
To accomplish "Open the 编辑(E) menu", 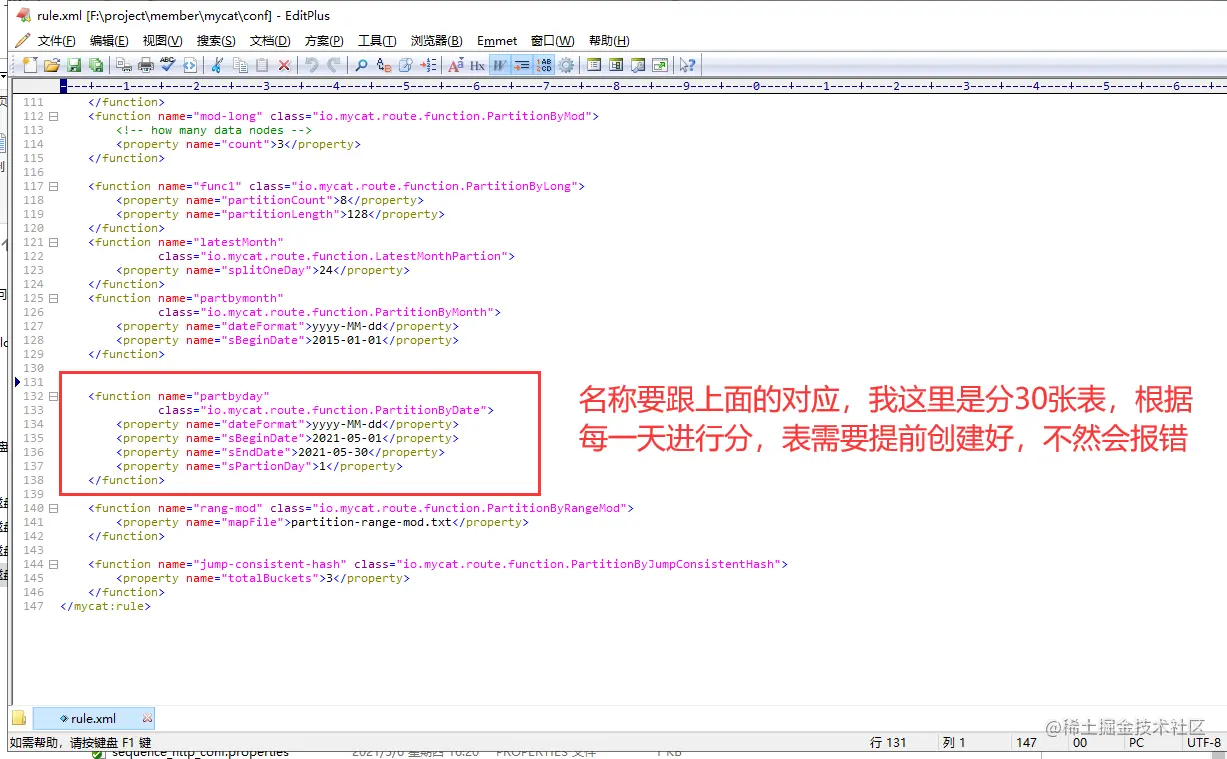I will [x=109, y=41].
